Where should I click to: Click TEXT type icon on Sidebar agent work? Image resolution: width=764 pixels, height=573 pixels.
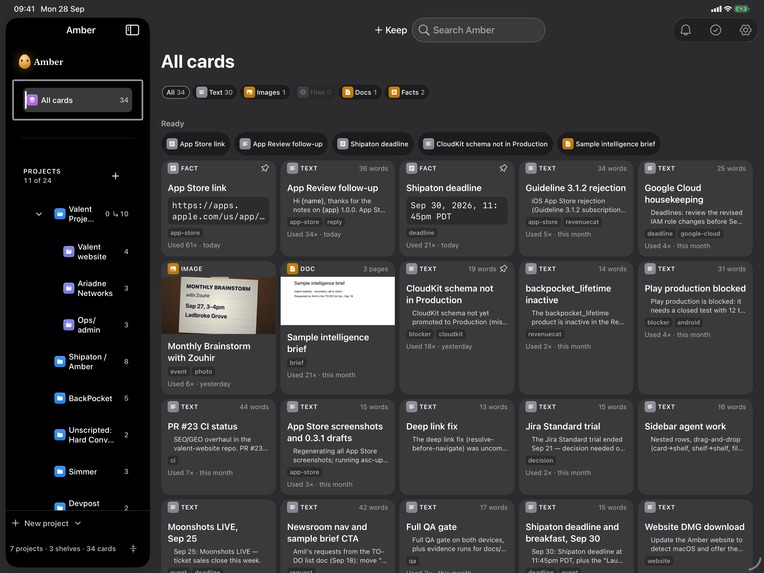tap(650, 406)
